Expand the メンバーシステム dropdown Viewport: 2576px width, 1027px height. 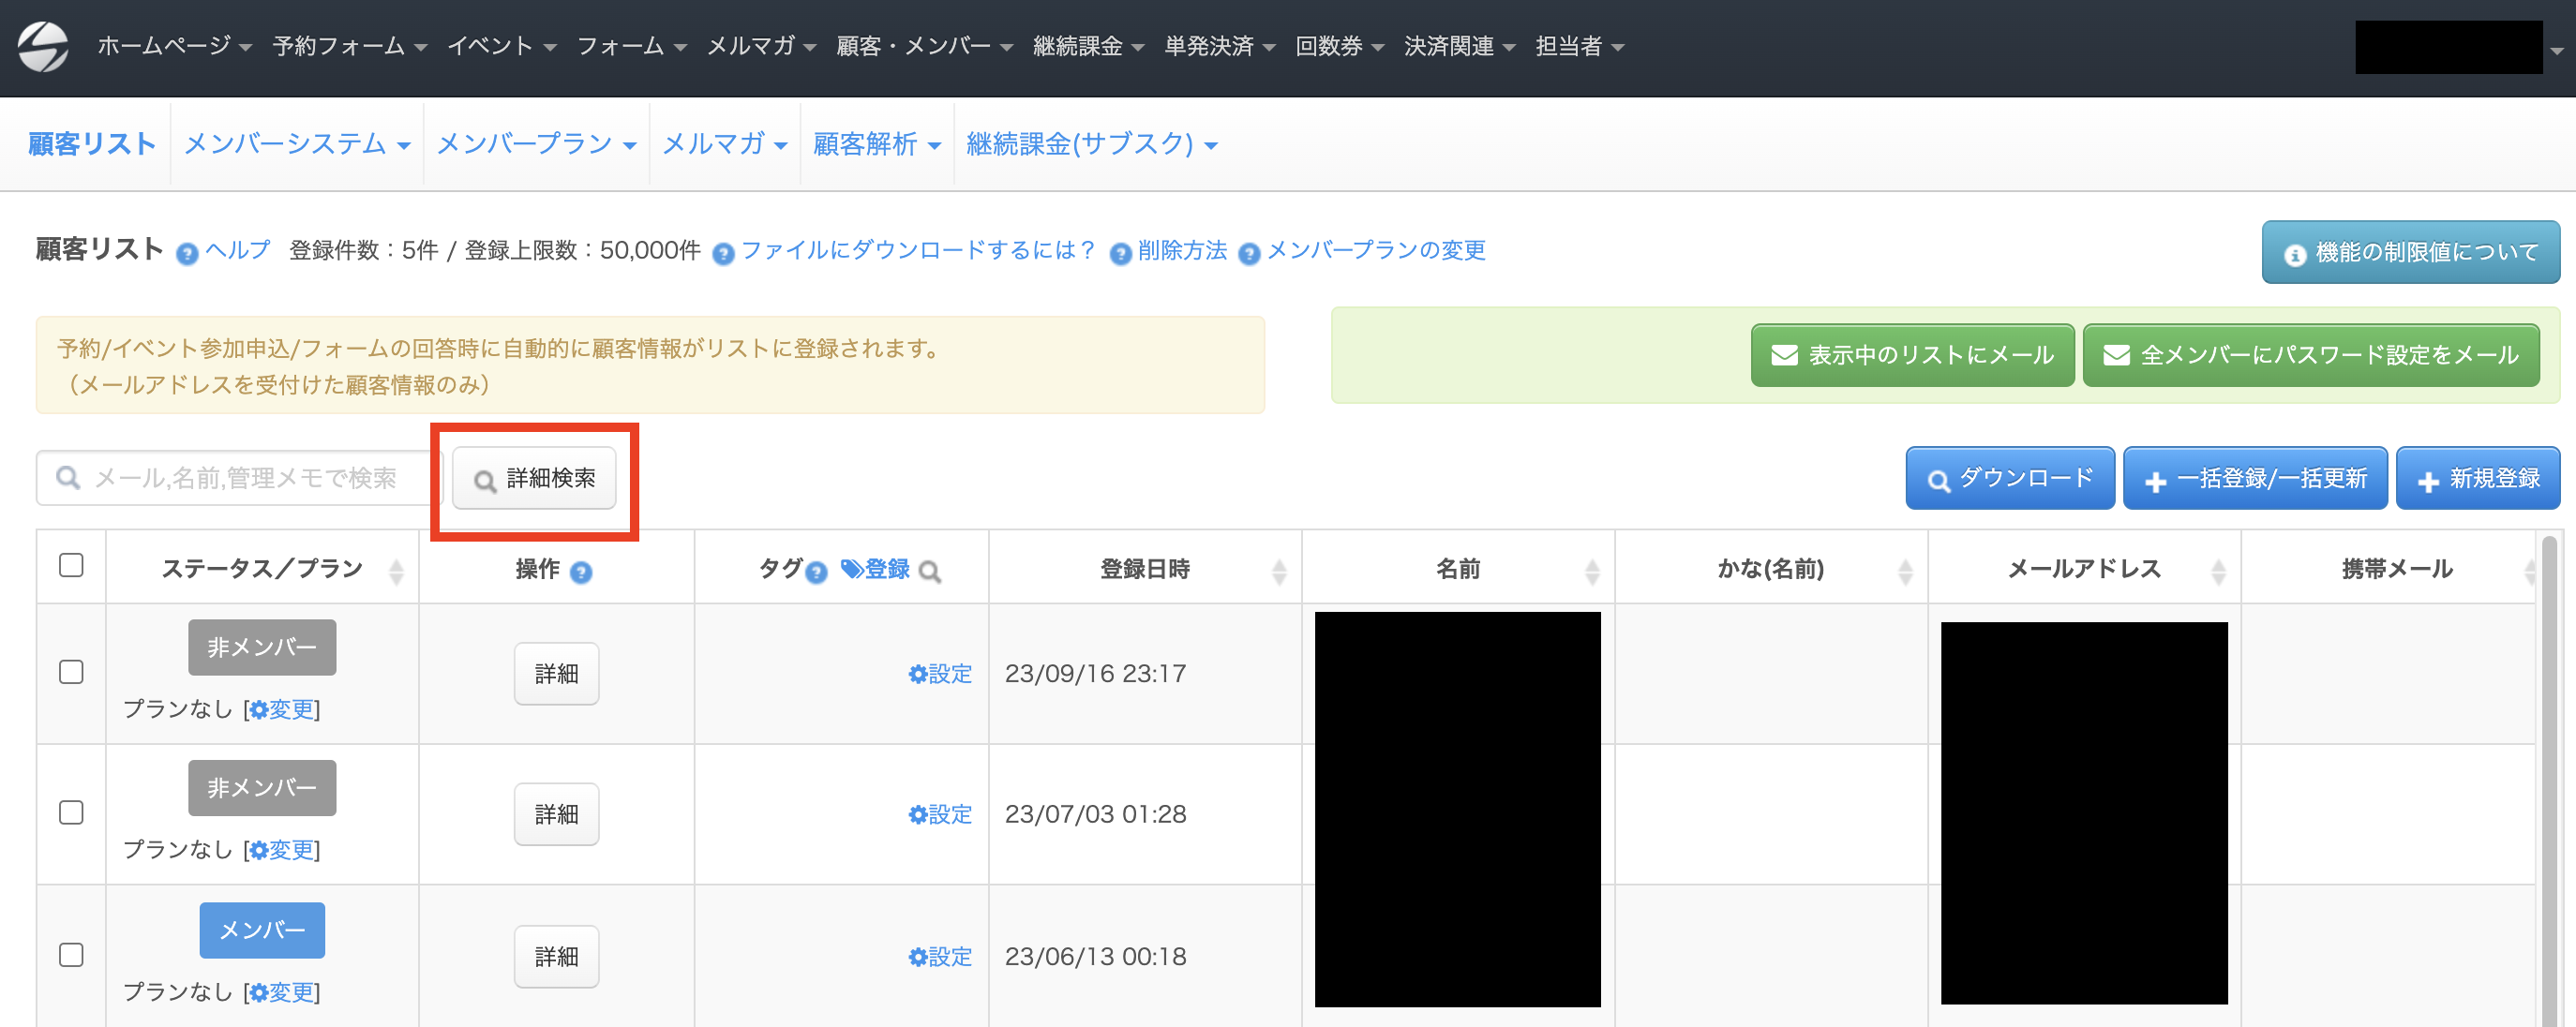297,145
